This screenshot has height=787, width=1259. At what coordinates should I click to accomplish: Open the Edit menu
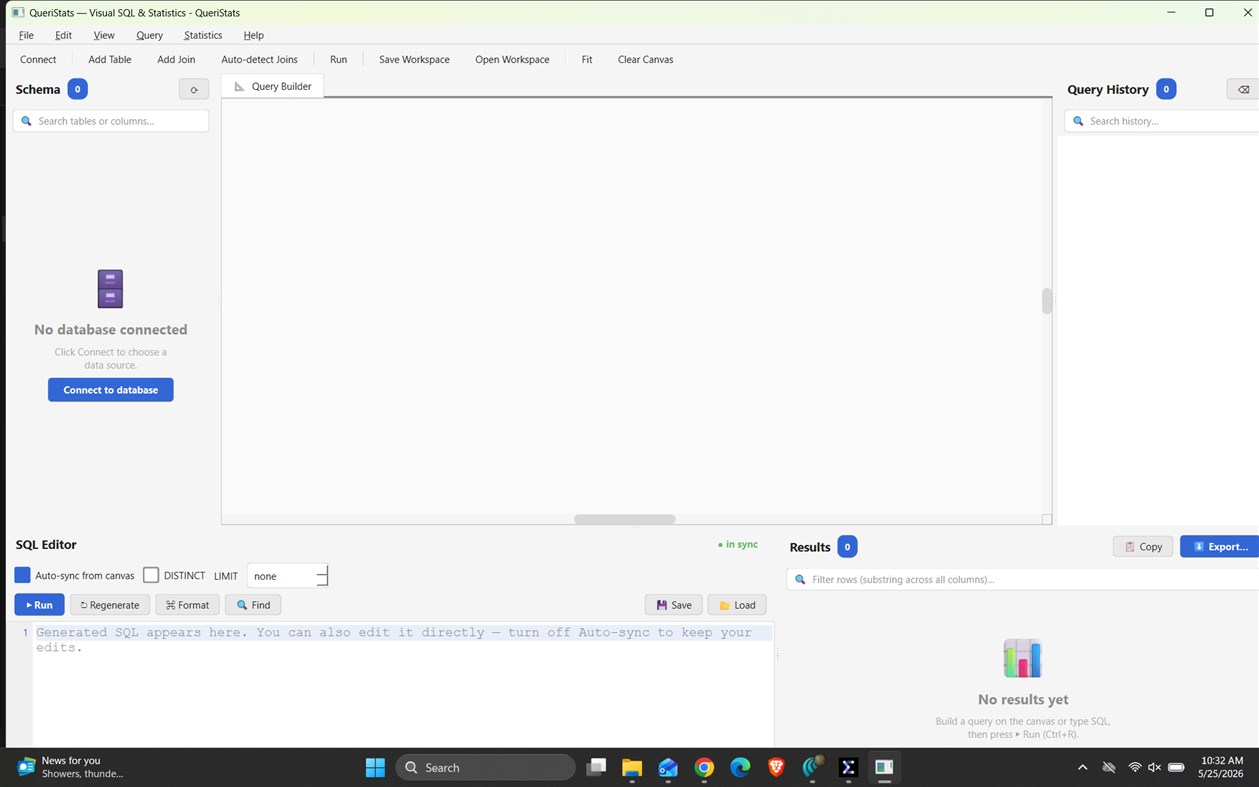(x=63, y=35)
